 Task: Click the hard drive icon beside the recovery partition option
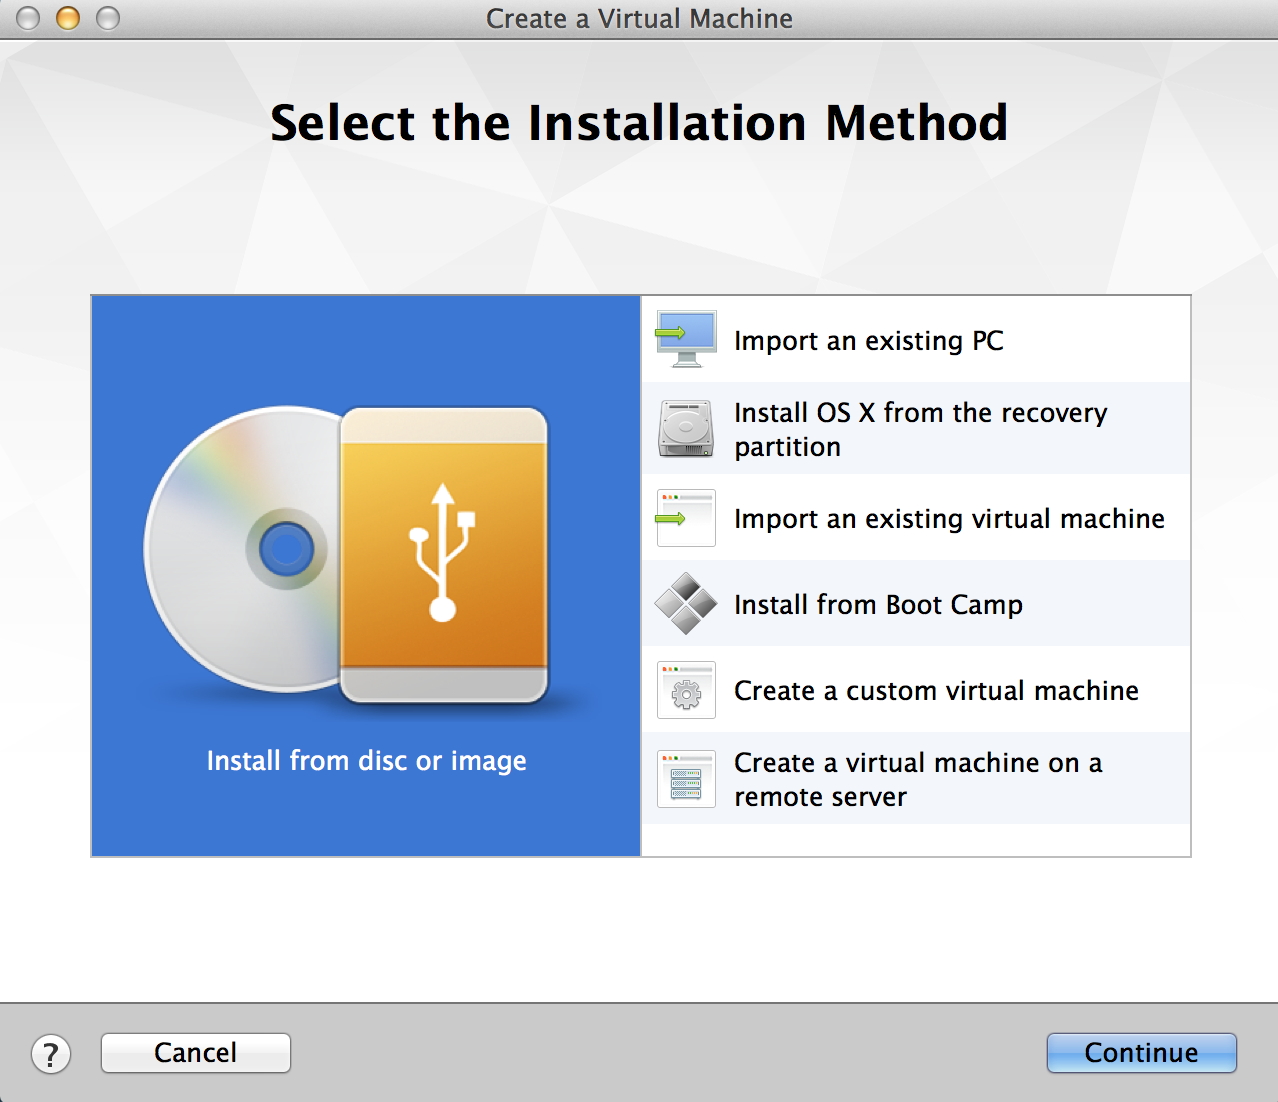(685, 428)
